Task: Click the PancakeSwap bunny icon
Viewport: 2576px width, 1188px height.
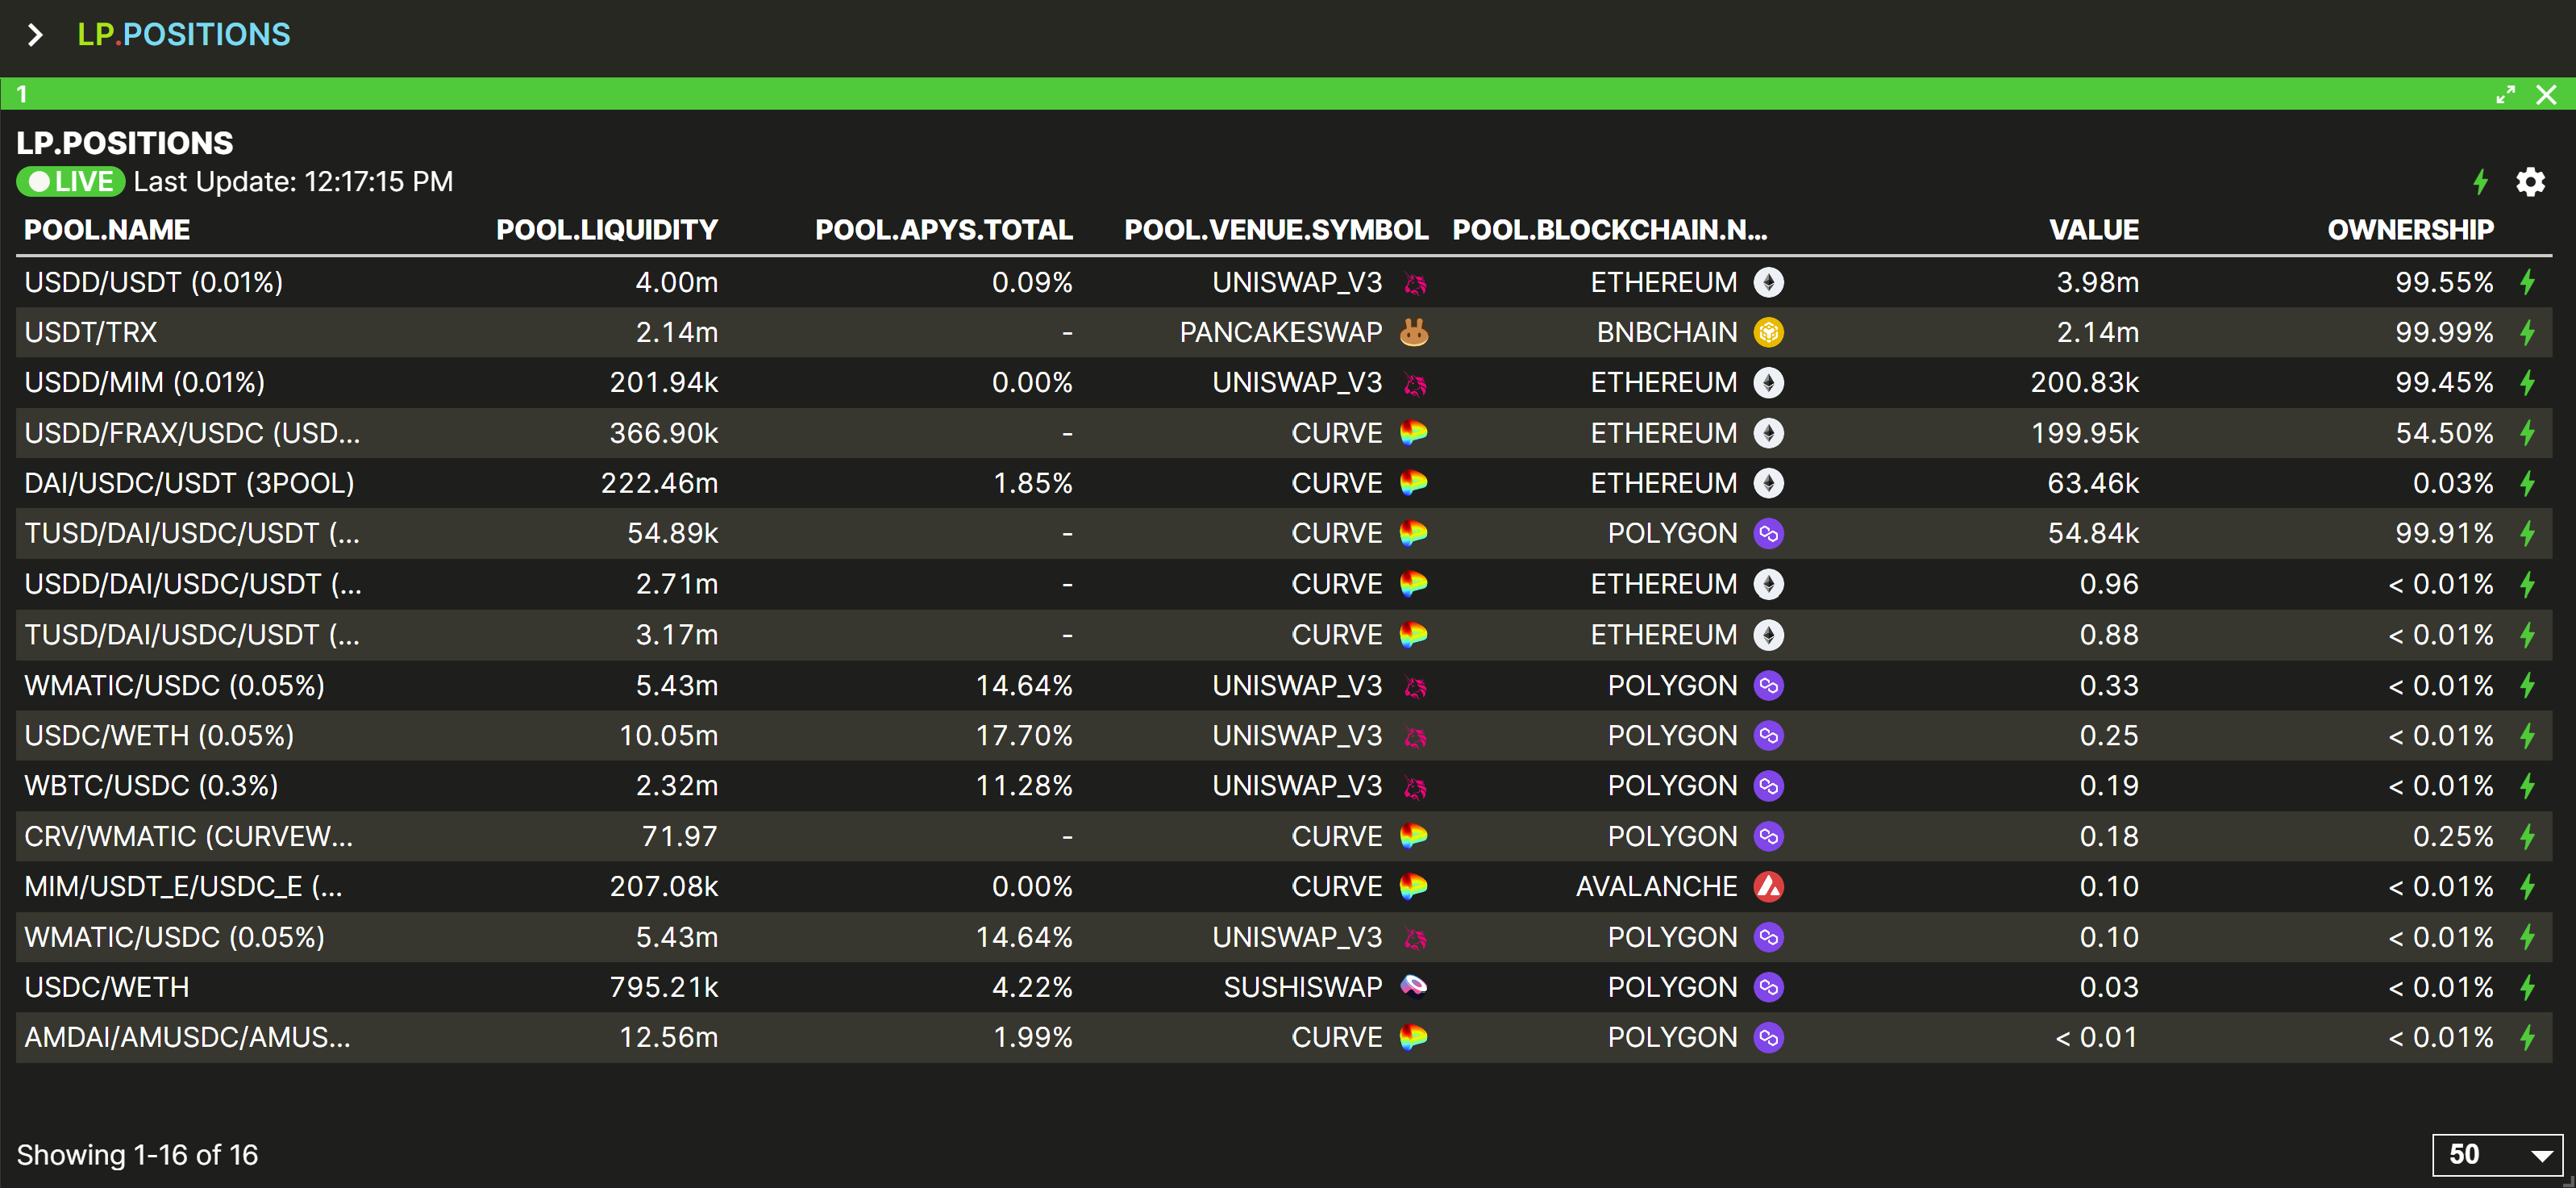Action: [1414, 332]
